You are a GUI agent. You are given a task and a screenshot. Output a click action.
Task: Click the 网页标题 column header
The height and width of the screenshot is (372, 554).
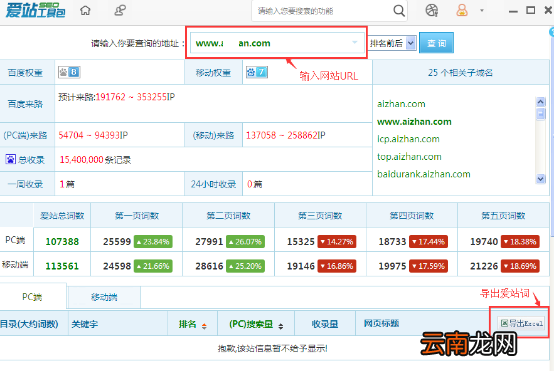point(382,323)
